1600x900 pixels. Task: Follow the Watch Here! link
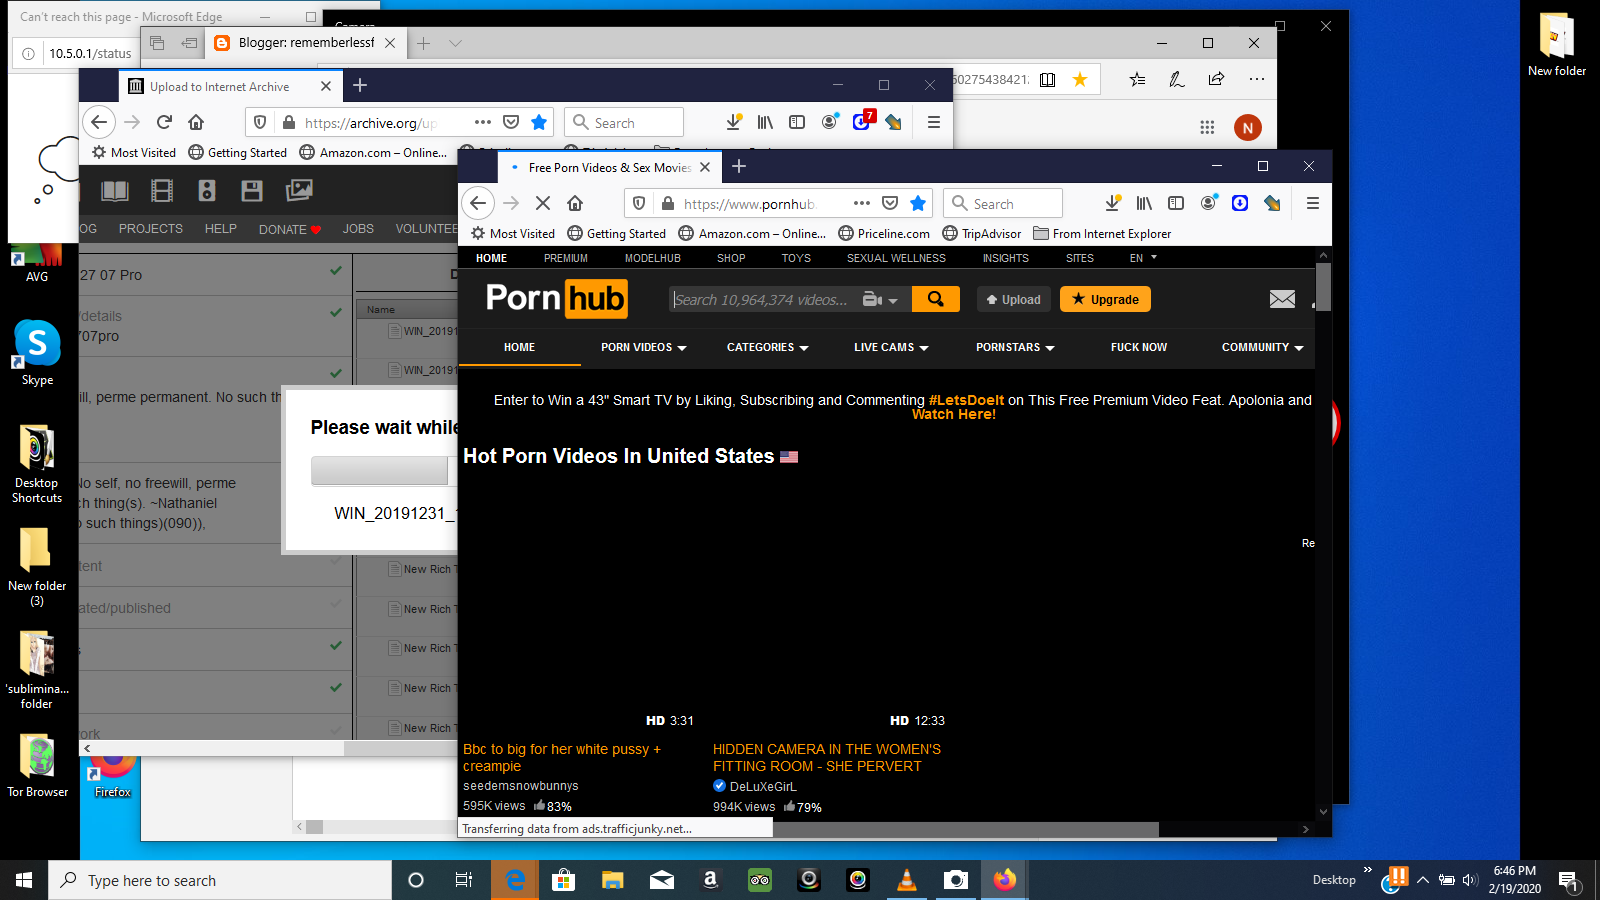click(954, 414)
